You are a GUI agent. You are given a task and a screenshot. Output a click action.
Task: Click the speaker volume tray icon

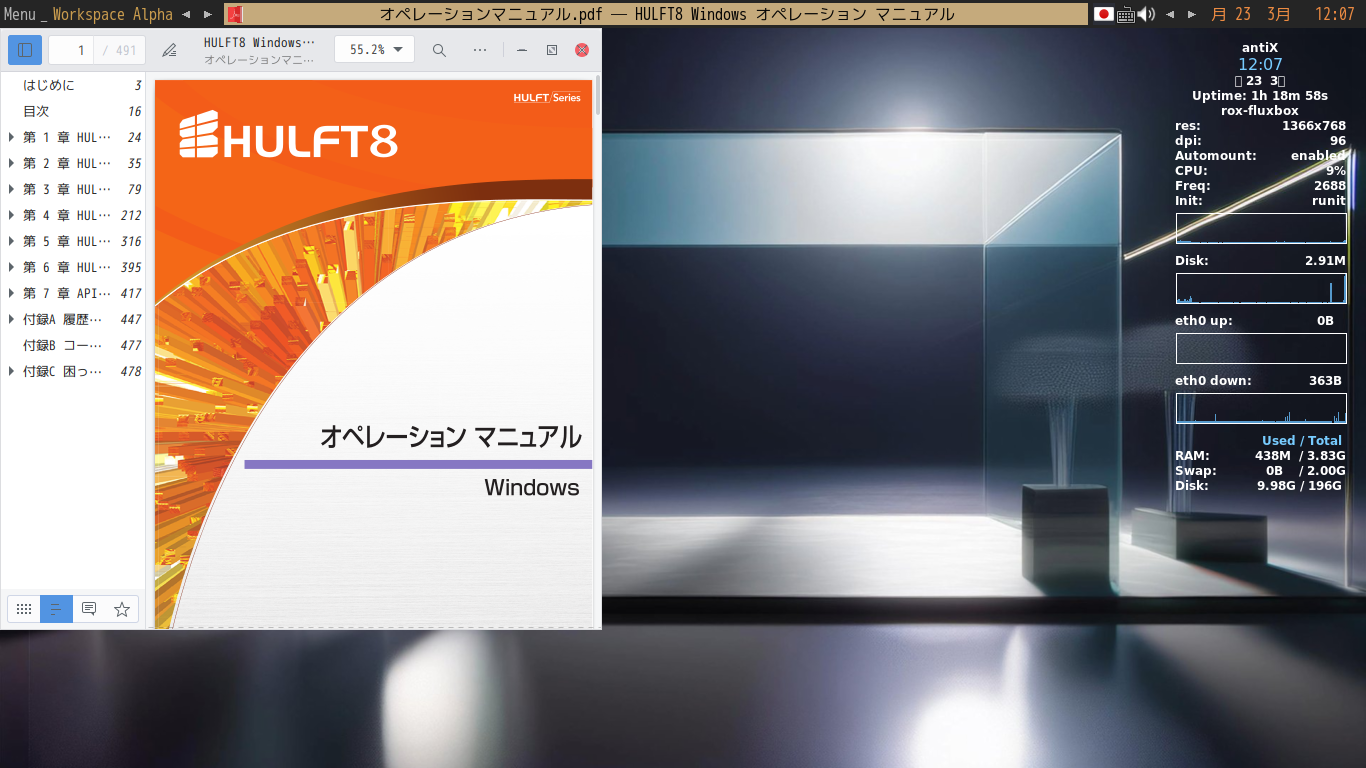pyautogui.click(x=1146, y=14)
